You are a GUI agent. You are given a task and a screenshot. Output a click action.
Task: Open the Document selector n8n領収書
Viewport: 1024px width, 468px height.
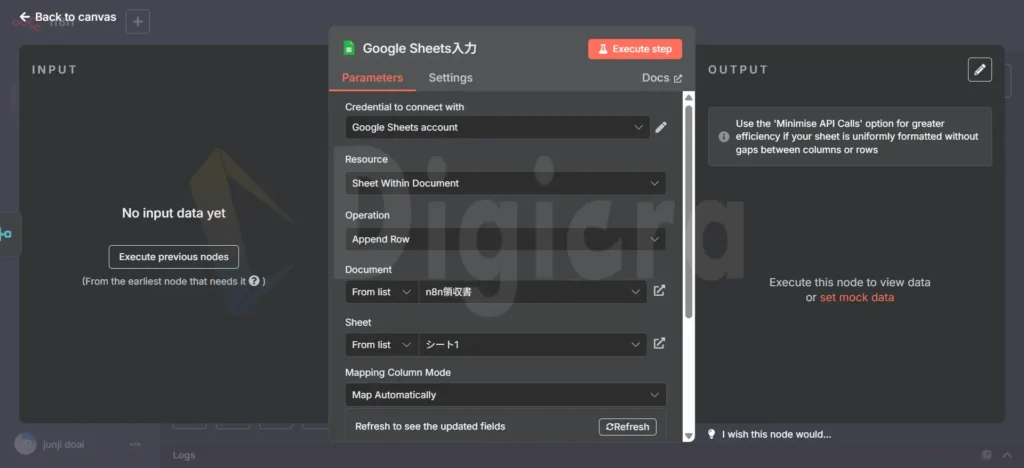pyautogui.click(x=532, y=292)
